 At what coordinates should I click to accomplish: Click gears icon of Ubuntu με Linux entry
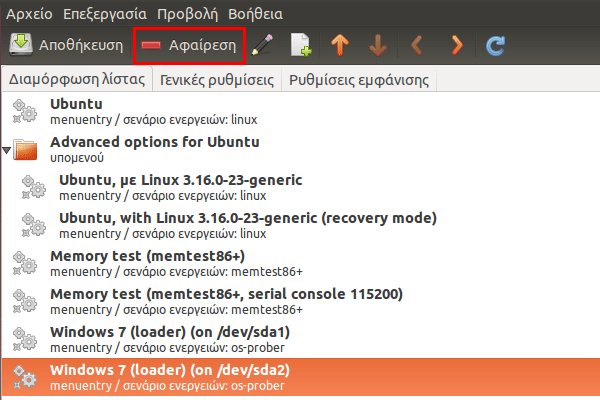(34, 187)
